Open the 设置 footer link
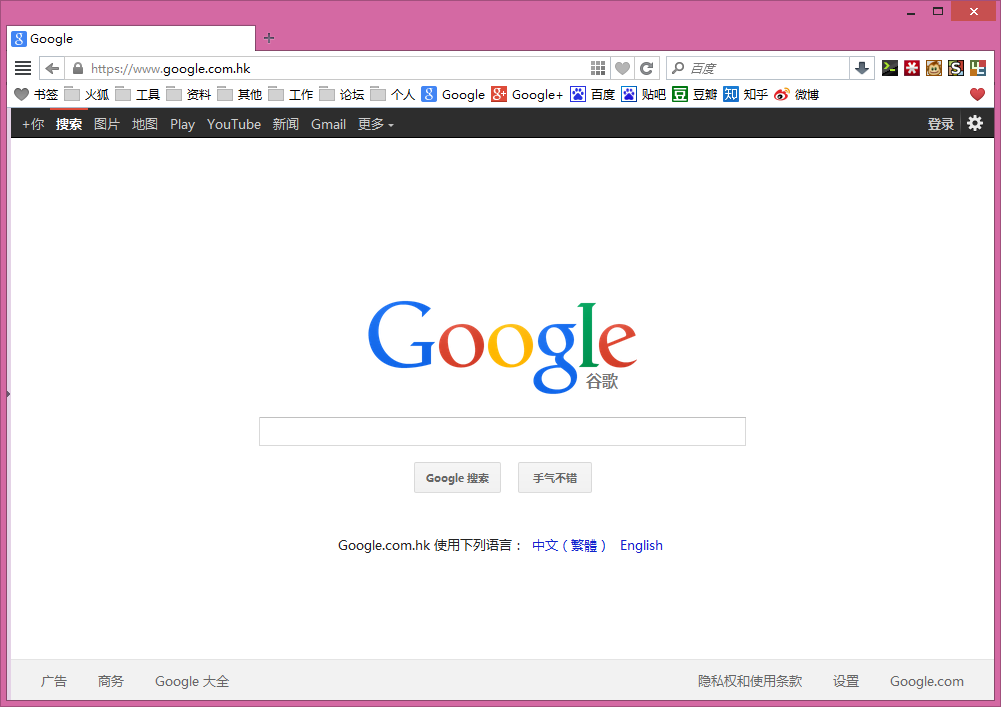The height and width of the screenshot is (707, 1001). pos(846,681)
